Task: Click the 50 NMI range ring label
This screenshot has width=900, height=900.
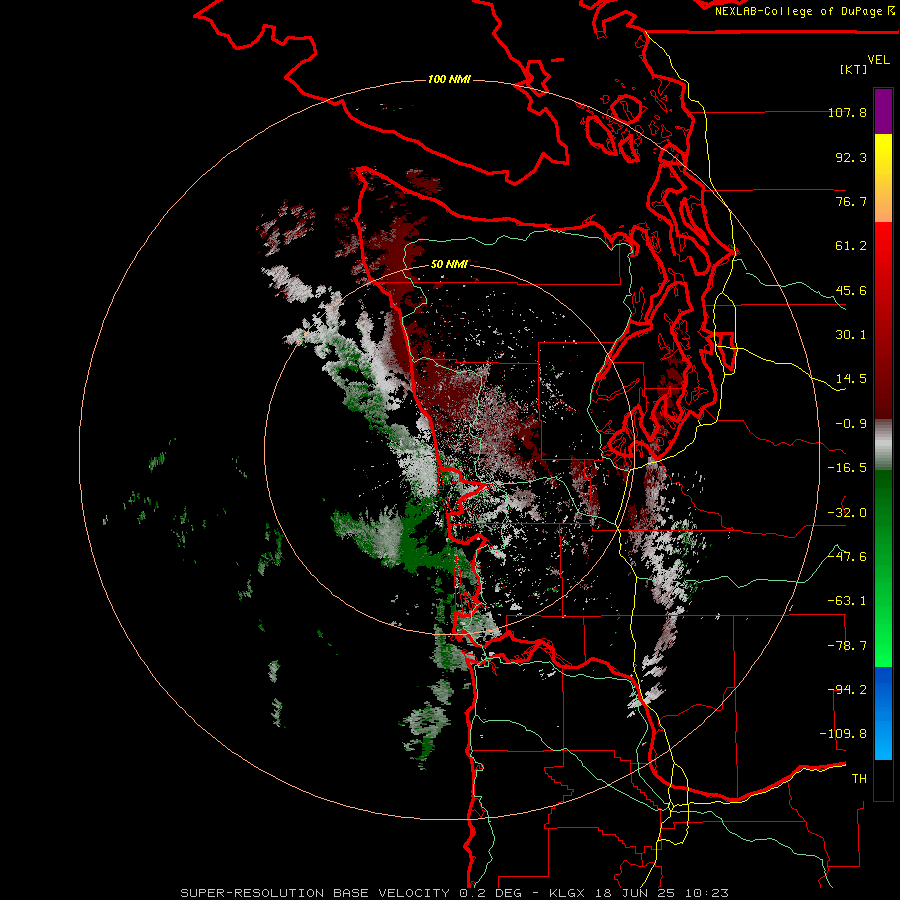Action: point(449,265)
